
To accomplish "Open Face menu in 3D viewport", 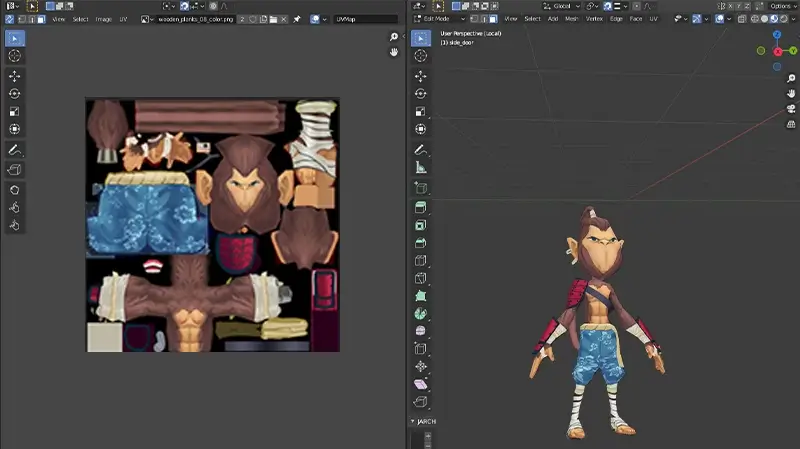I will (x=636, y=19).
